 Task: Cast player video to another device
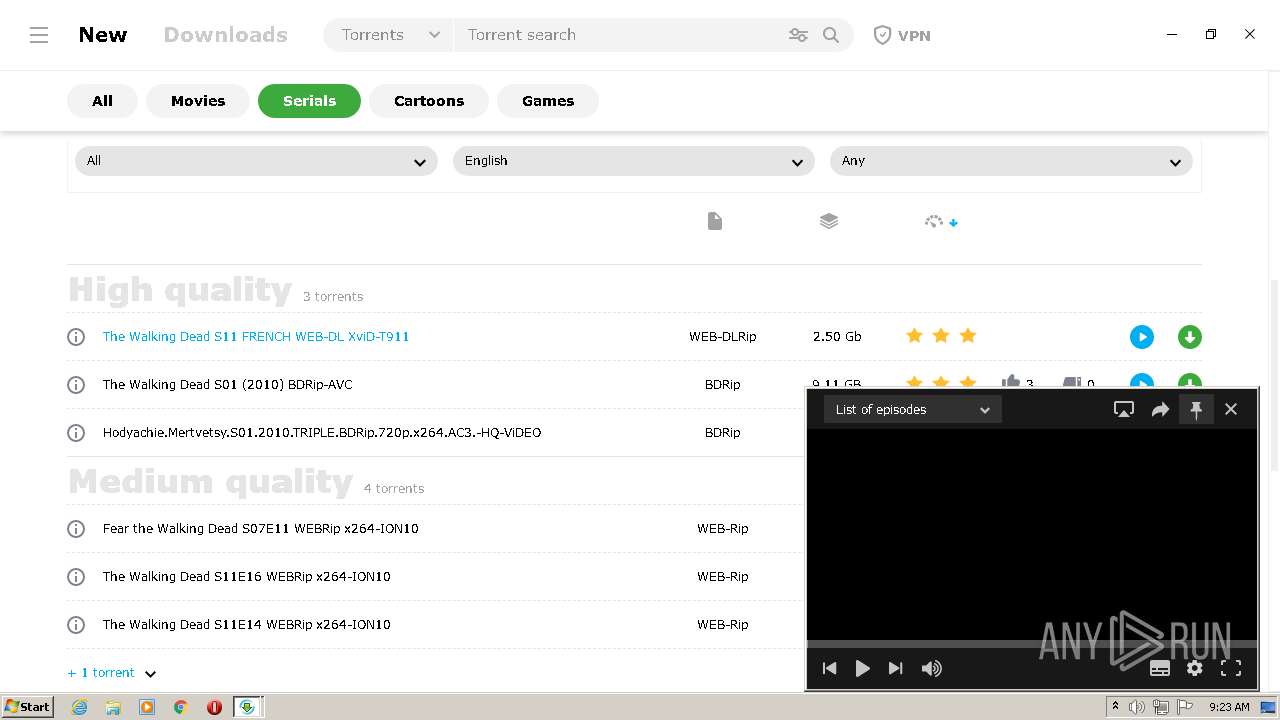(1124, 409)
